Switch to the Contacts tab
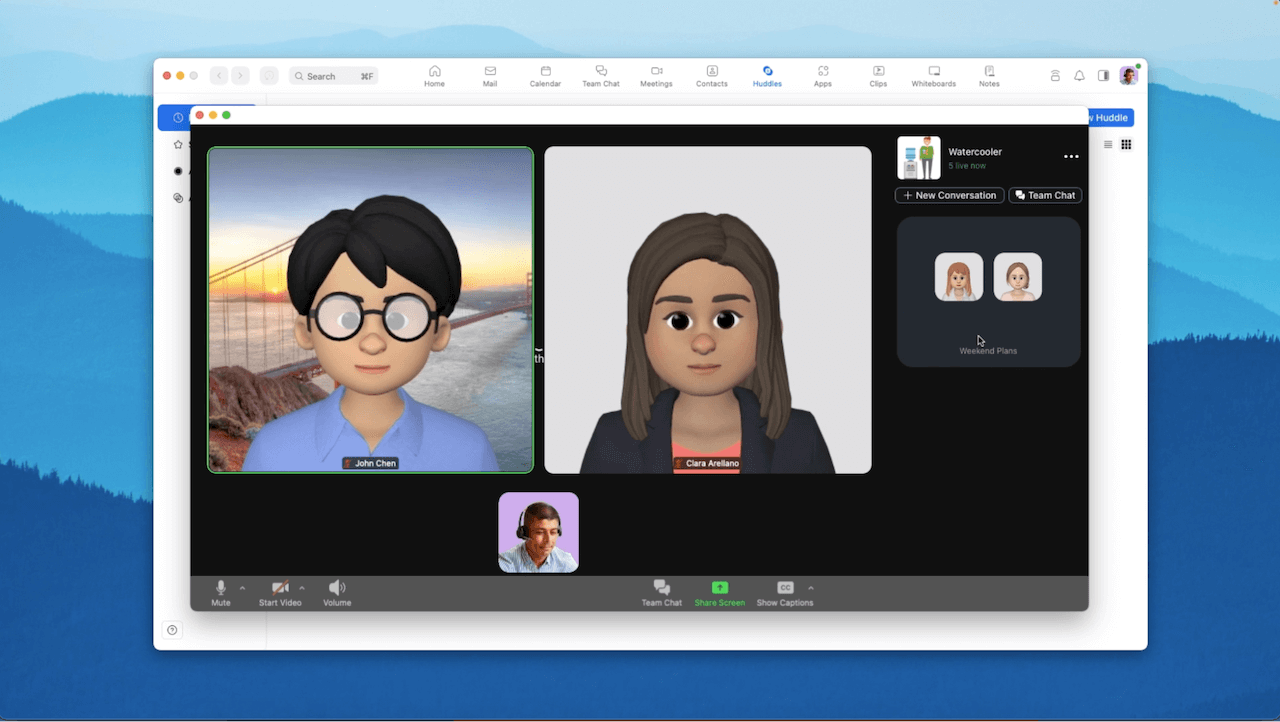The width and height of the screenshot is (1280, 722). tap(711, 72)
